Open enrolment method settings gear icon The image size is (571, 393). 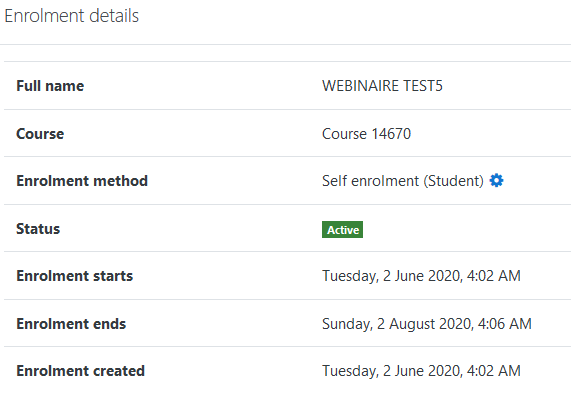tap(496, 180)
